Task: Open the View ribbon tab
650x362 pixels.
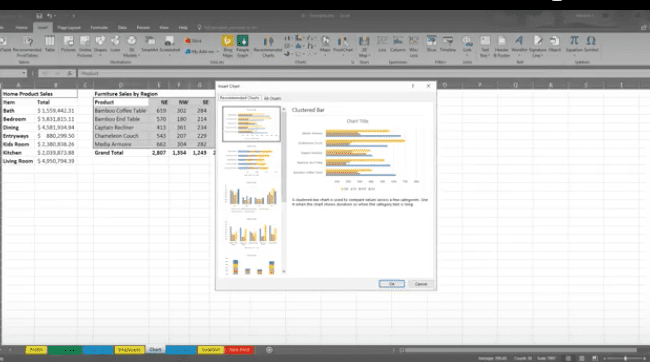Action: coord(164,28)
